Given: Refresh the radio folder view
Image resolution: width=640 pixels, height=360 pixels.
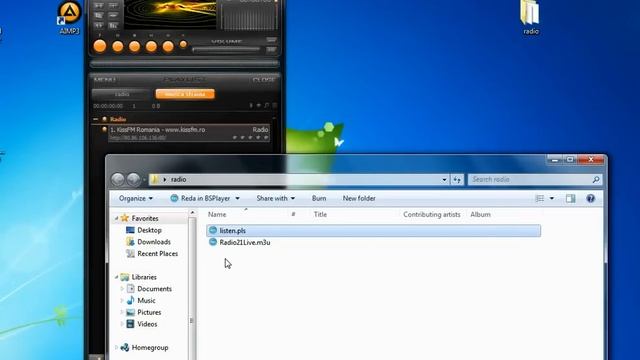Looking at the screenshot, I should click(457, 180).
